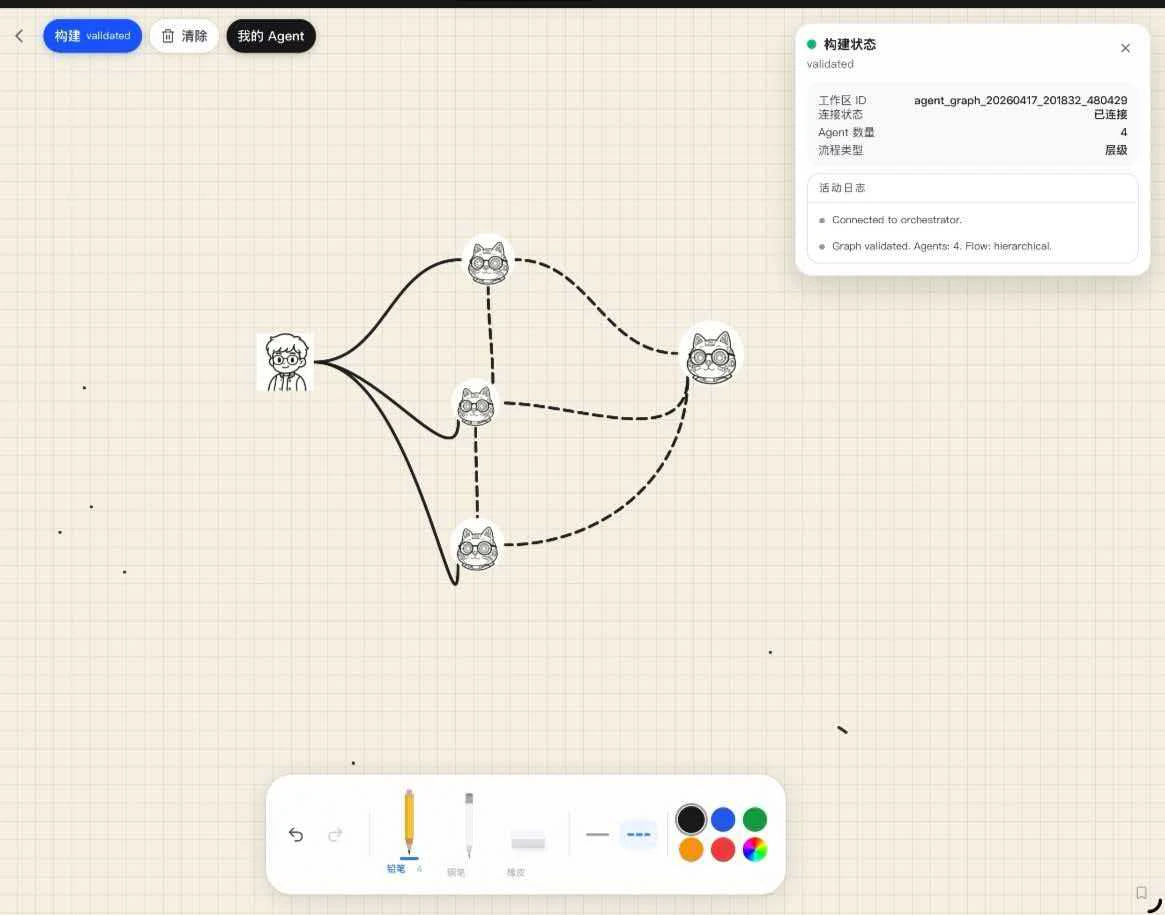Toggle the 构建 validated build status pill
The width and height of the screenshot is (1165, 915).
point(92,35)
